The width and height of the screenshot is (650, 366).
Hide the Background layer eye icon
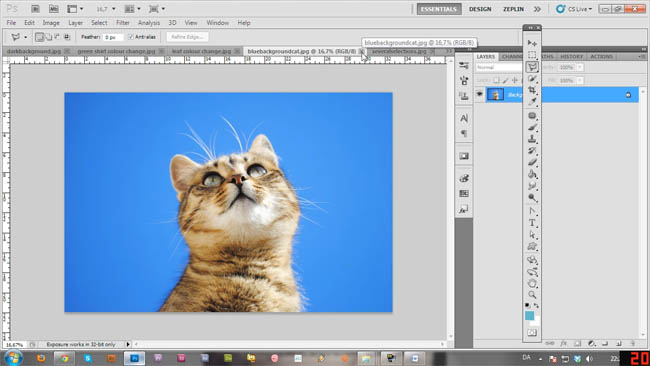coord(480,95)
